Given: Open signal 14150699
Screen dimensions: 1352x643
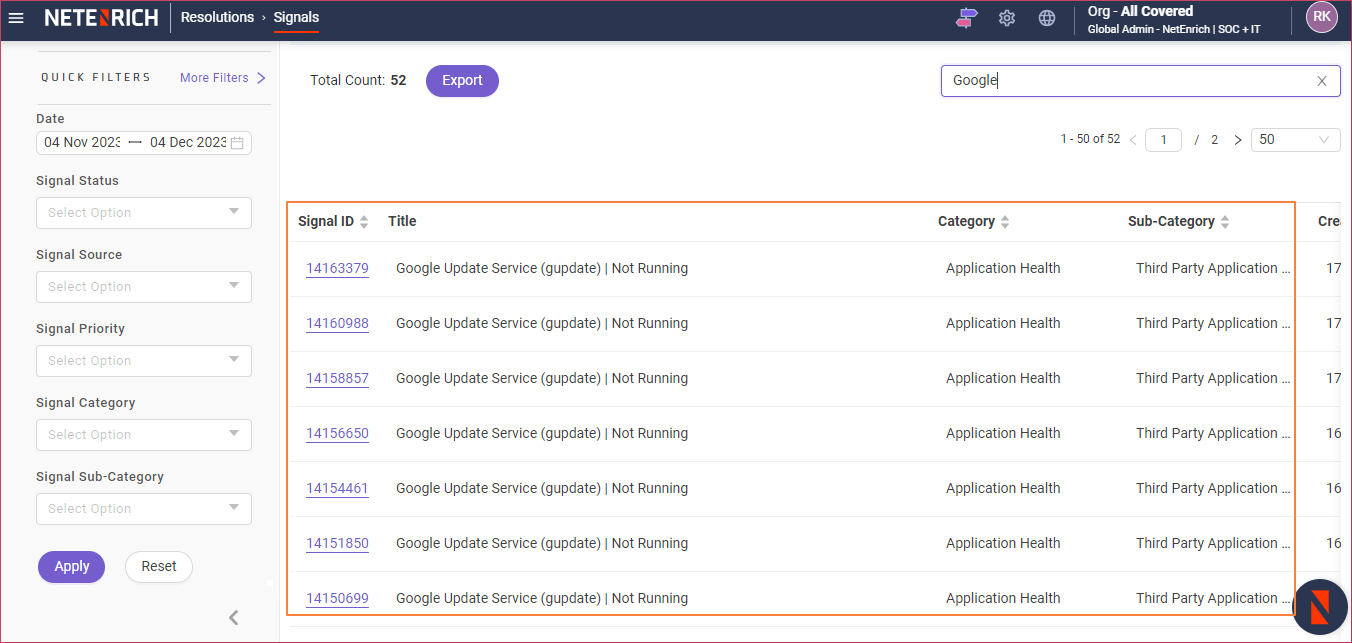Looking at the screenshot, I should 337,599.
